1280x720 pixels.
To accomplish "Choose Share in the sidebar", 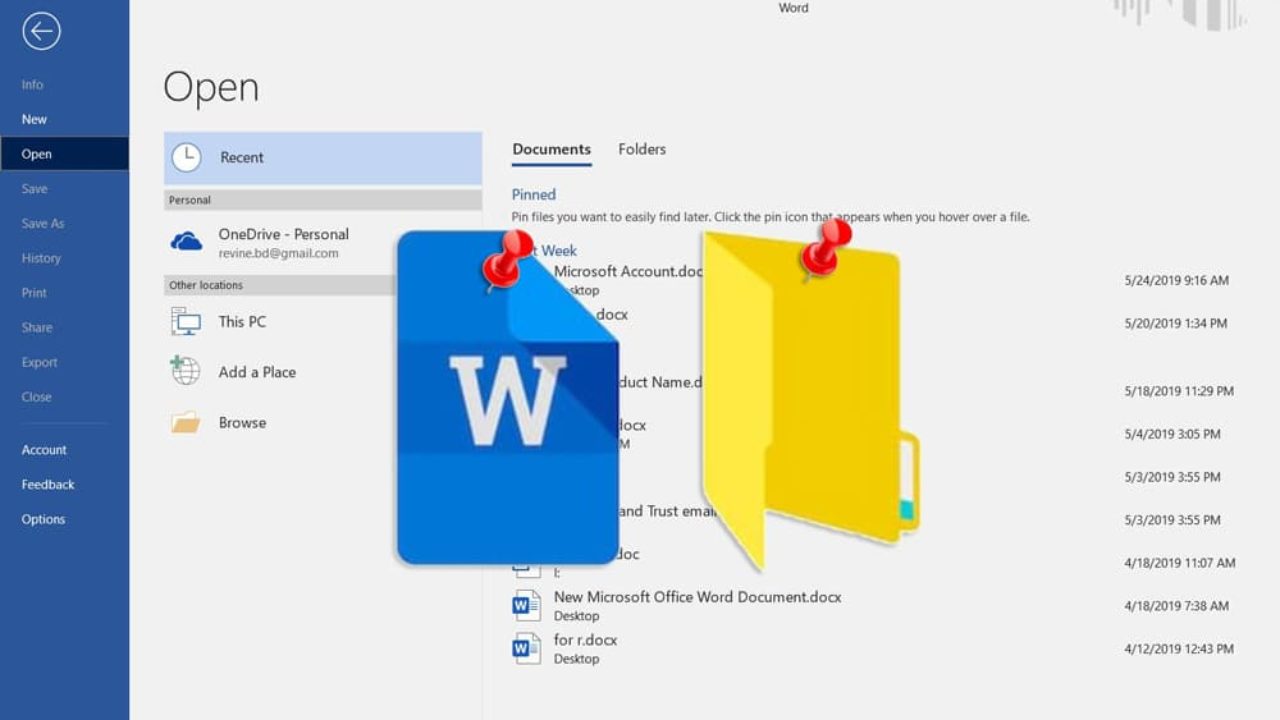I will click(x=37, y=328).
